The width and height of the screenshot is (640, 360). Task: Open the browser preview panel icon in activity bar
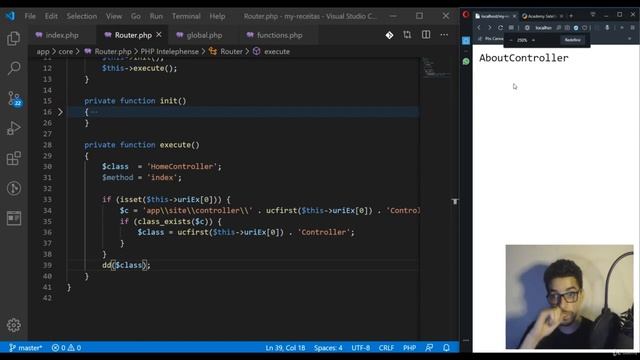click(x=13, y=218)
